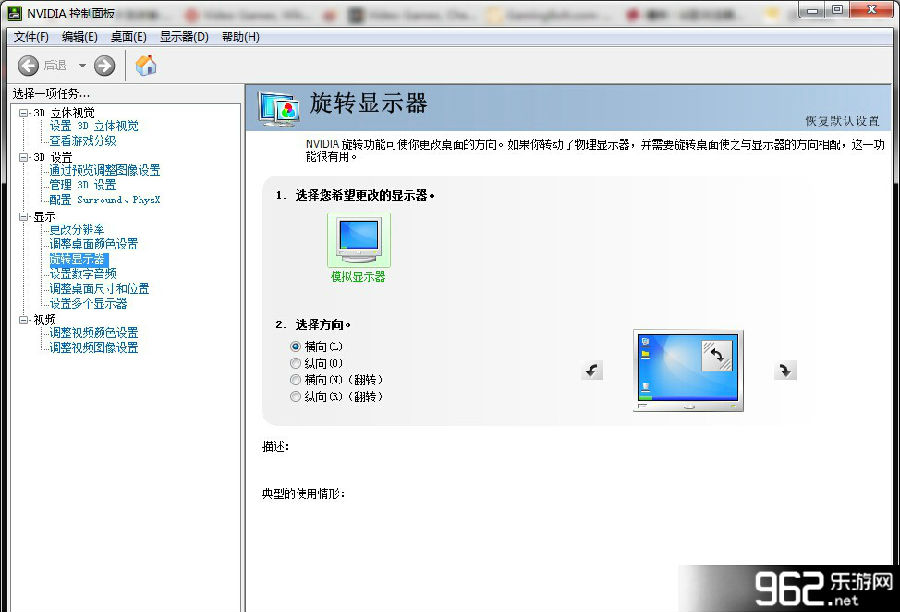Click the 视频 category label
900x612 pixels.
(44, 319)
